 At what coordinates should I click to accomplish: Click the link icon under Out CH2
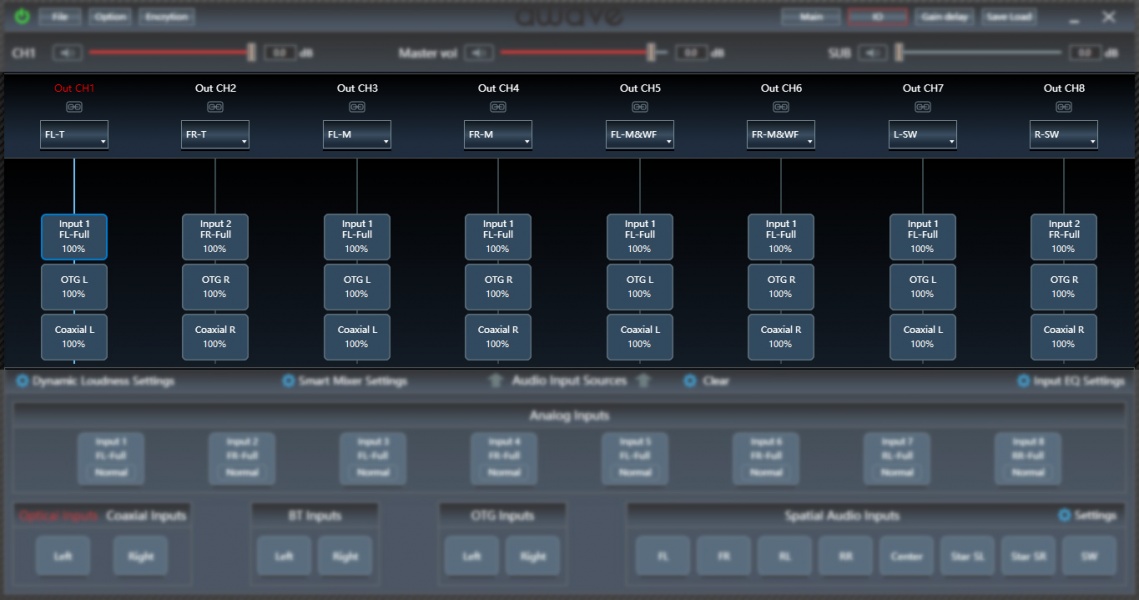point(215,107)
